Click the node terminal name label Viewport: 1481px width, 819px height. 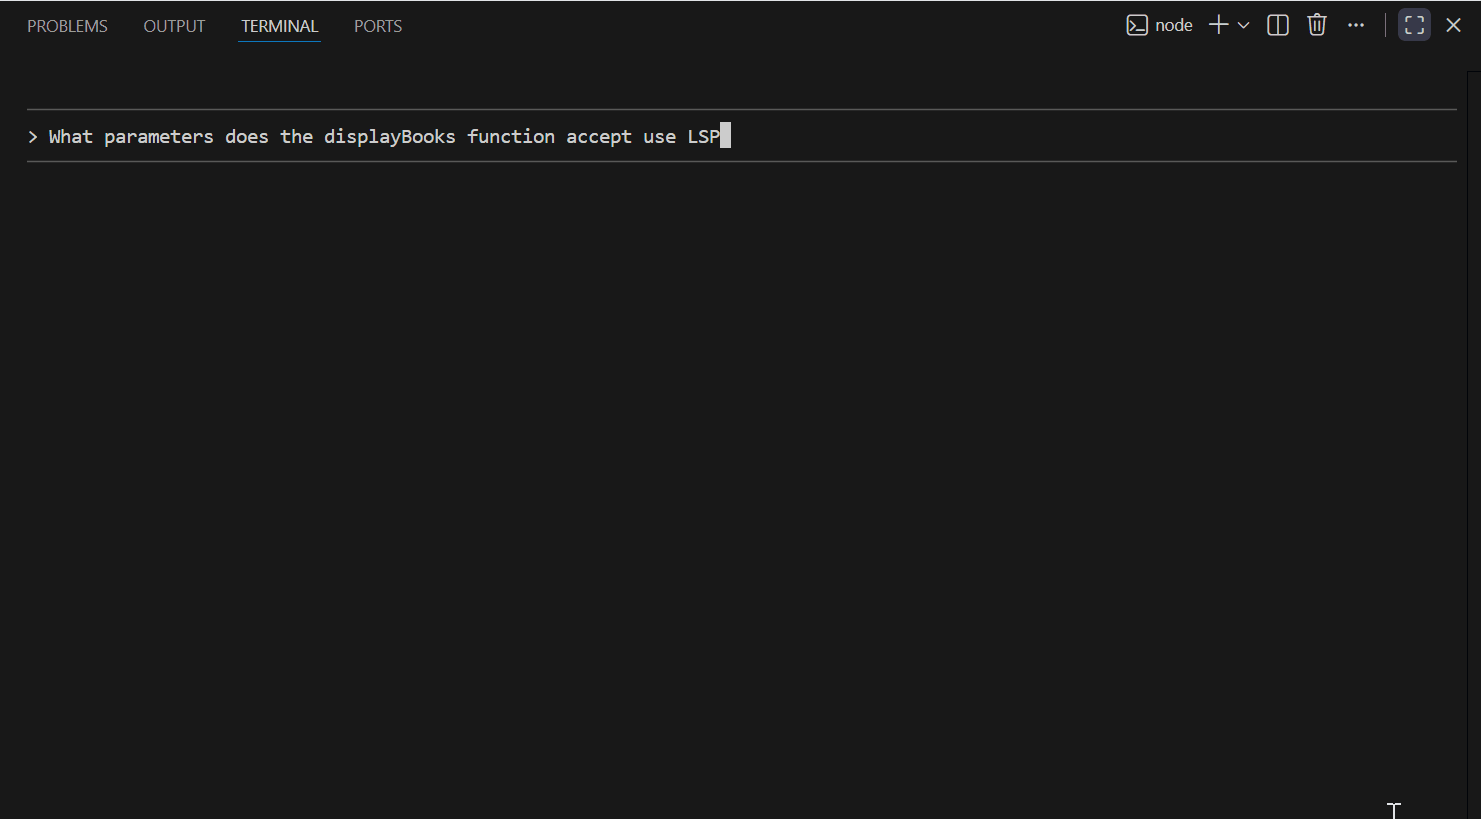tap(1174, 25)
